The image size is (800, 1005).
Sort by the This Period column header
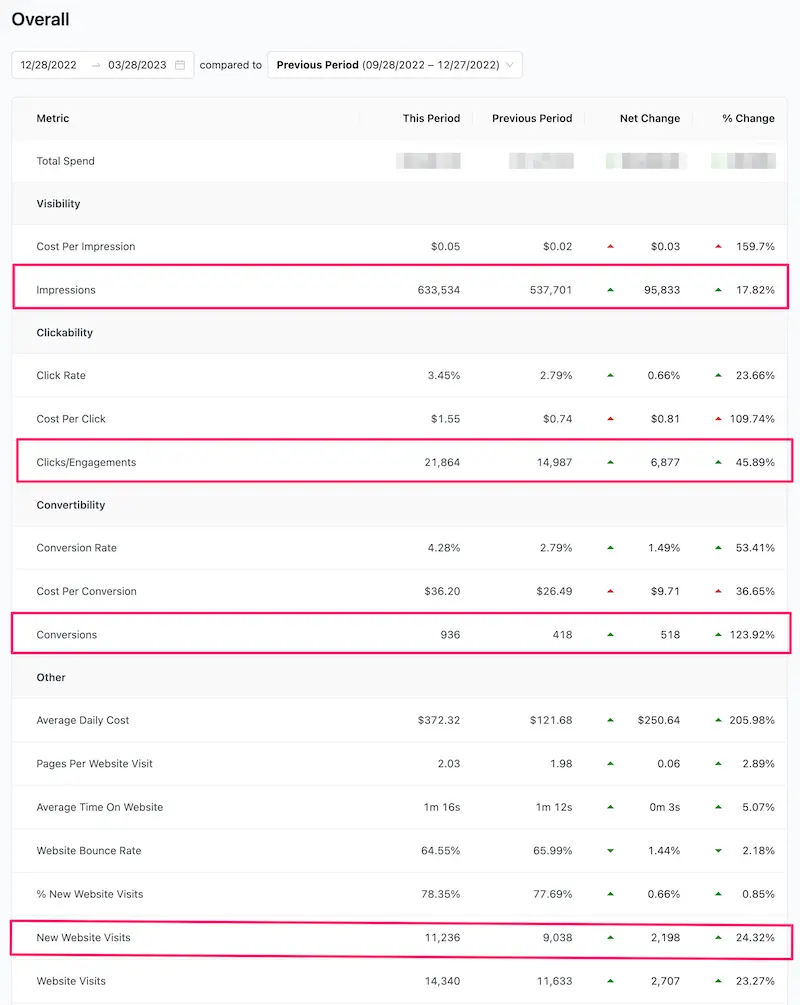[431, 118]
